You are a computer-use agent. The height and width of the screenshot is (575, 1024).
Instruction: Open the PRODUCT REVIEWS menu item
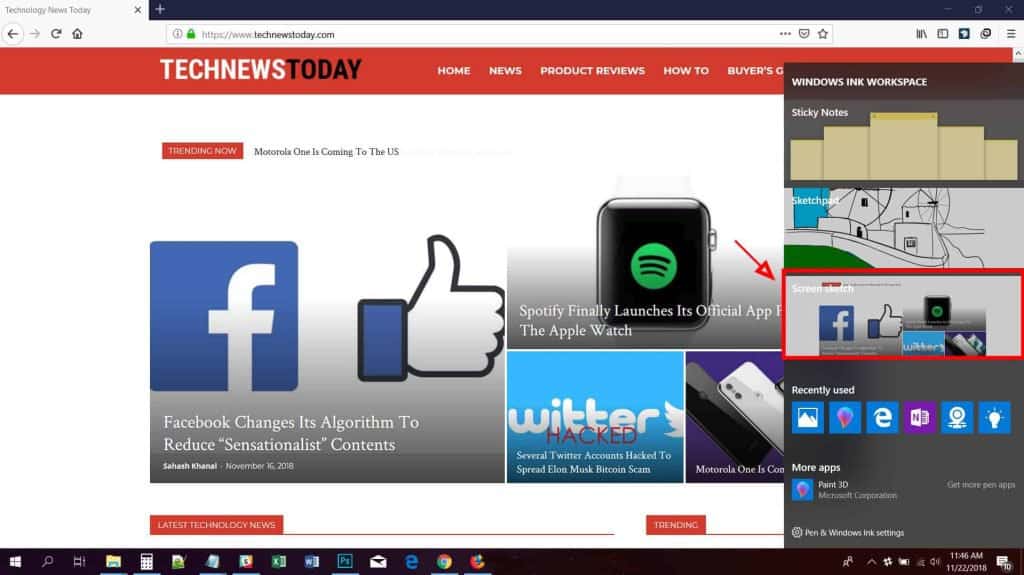(592, 71)
